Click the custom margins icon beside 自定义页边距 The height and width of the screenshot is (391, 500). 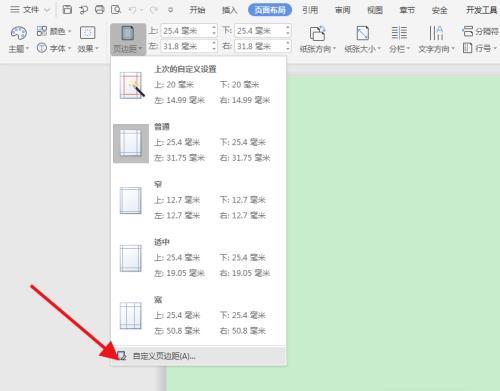(x=122, y=356)
